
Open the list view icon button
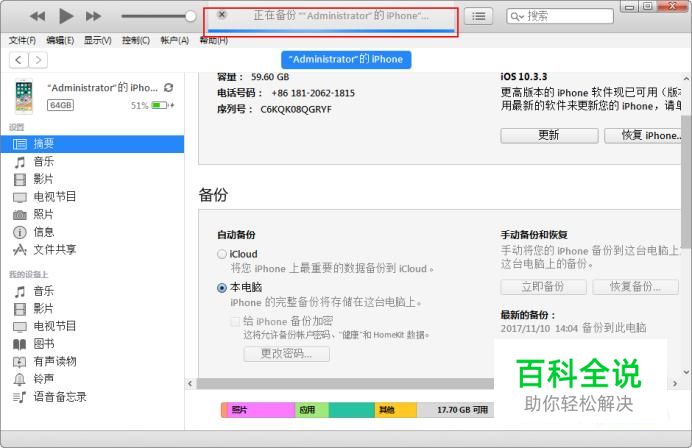coord(478,17)
